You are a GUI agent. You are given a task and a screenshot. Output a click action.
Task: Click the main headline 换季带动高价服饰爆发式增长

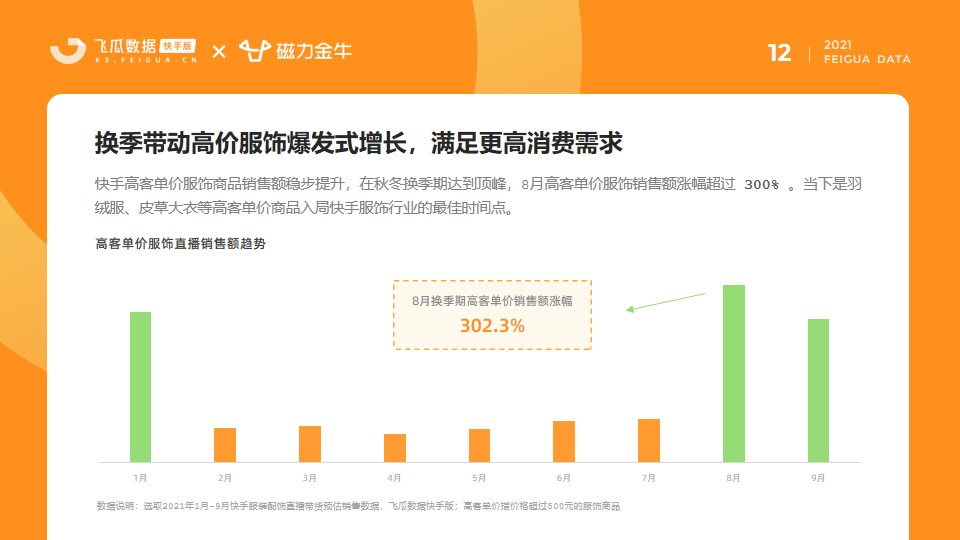click(250, 143)
